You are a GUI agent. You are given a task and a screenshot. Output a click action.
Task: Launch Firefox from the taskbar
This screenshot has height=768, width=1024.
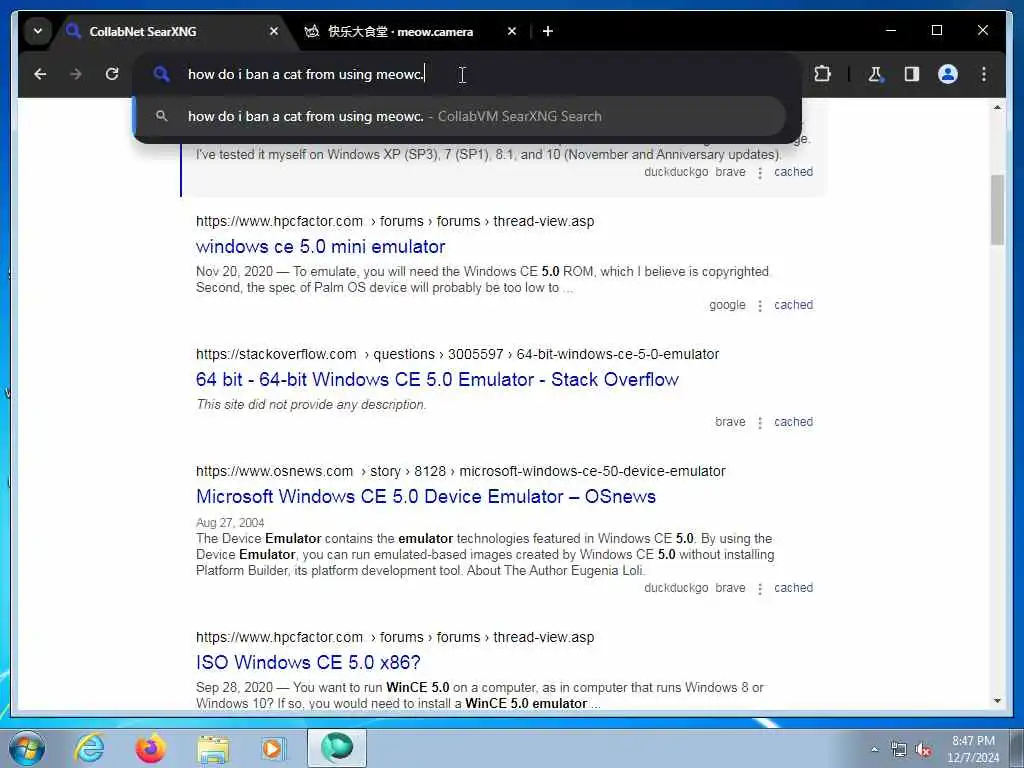coord(150,748)
